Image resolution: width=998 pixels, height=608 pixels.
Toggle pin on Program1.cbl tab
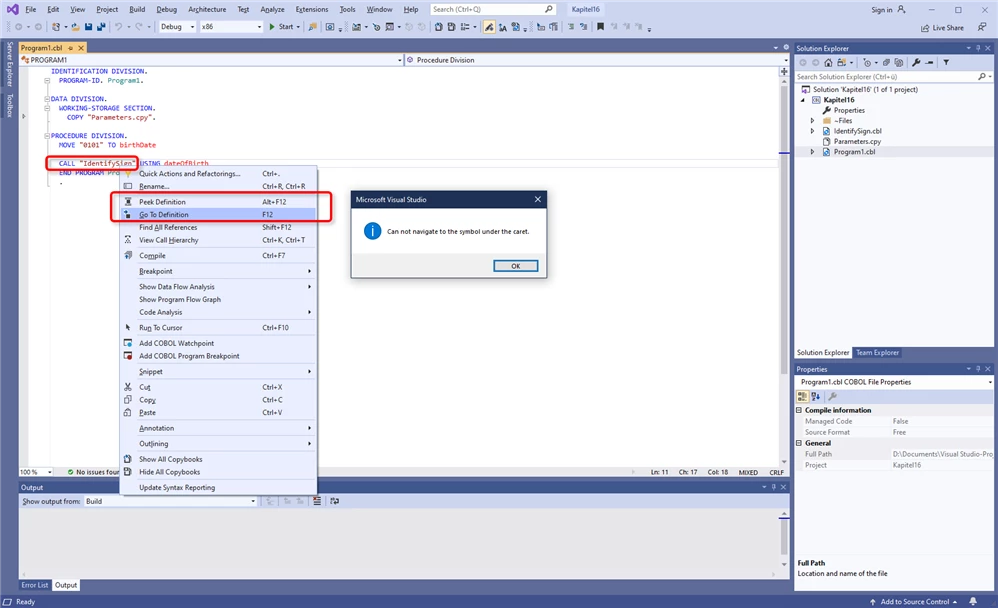point(71,48)
